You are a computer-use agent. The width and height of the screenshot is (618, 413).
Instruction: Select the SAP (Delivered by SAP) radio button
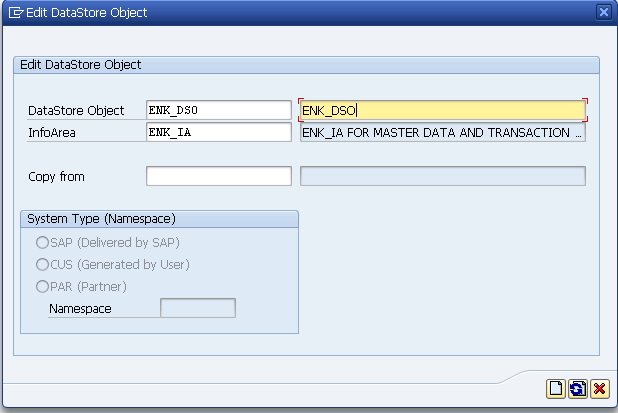pyautogui.click(x=42, y=242)
